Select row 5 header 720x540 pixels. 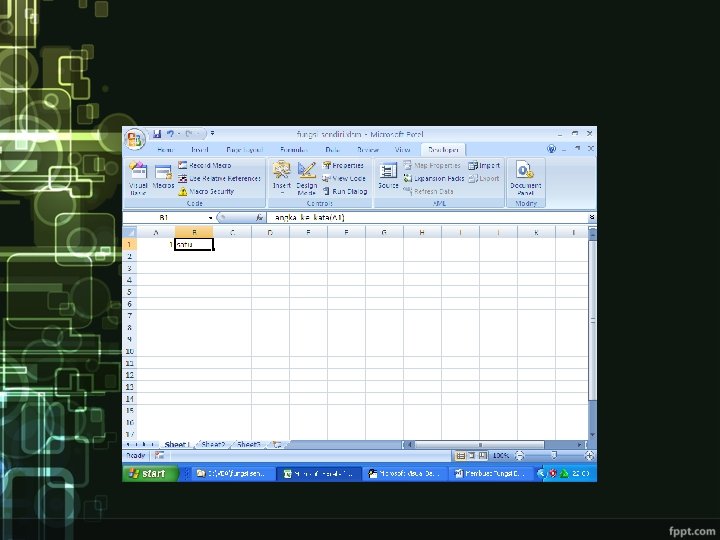(129, 292)
